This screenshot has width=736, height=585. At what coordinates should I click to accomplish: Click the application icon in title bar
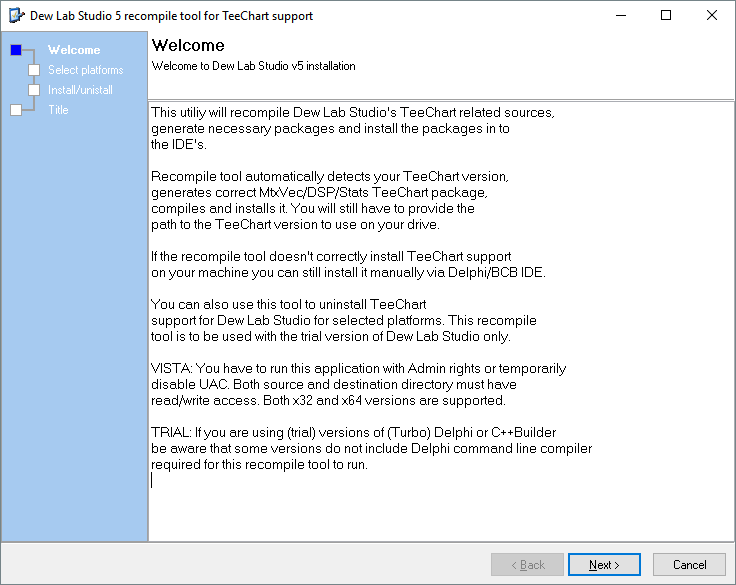[x=16, y=15]
